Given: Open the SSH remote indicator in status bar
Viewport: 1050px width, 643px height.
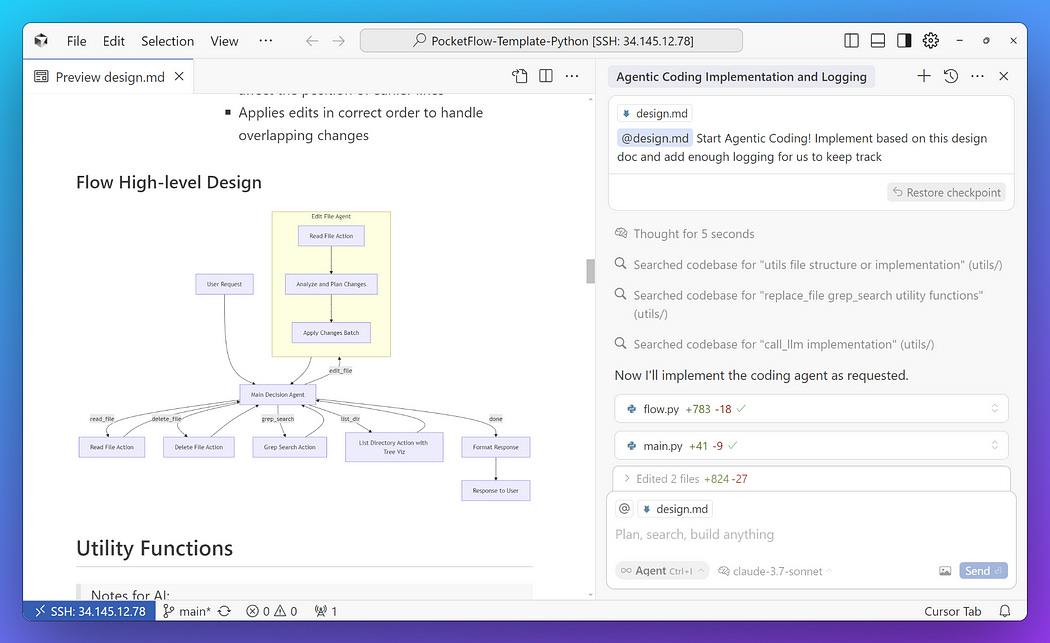Looking at the screenshot, I should tap(88, 611).
